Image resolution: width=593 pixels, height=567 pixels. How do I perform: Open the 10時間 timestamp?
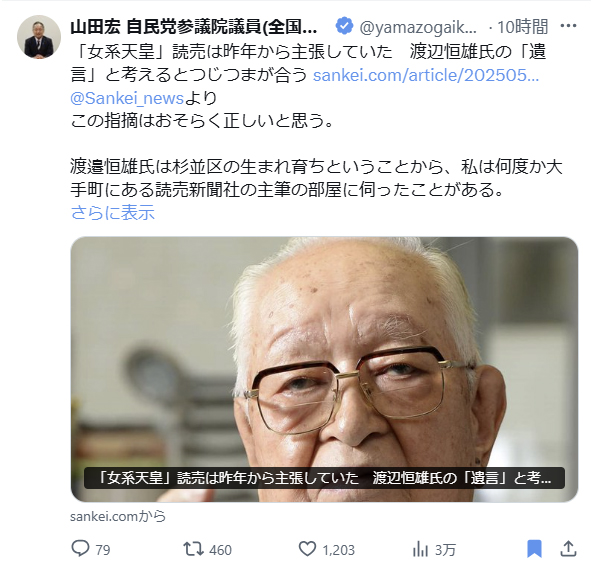click(522, 27)
